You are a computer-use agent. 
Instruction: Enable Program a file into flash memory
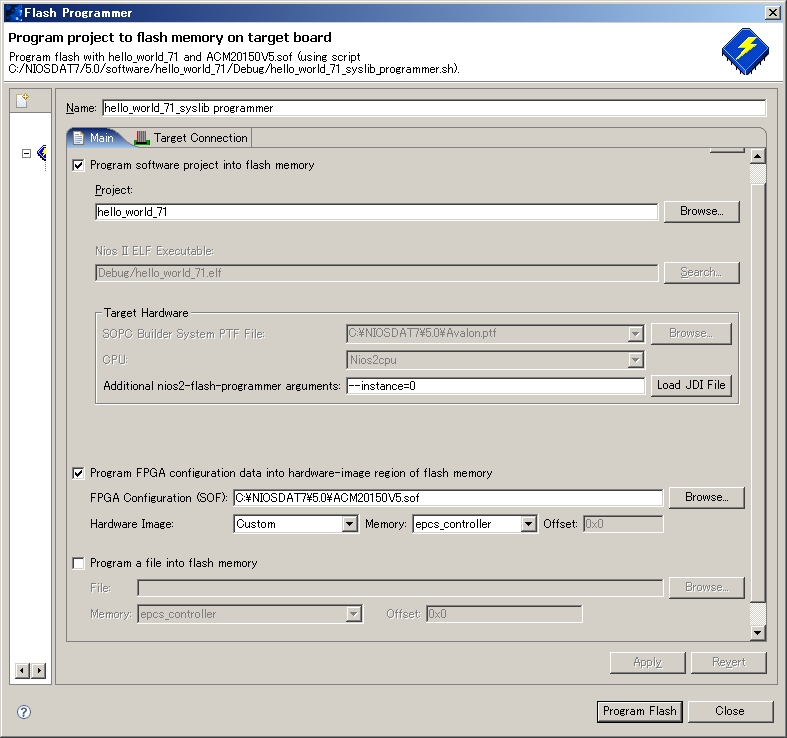[x=79, y=563]
